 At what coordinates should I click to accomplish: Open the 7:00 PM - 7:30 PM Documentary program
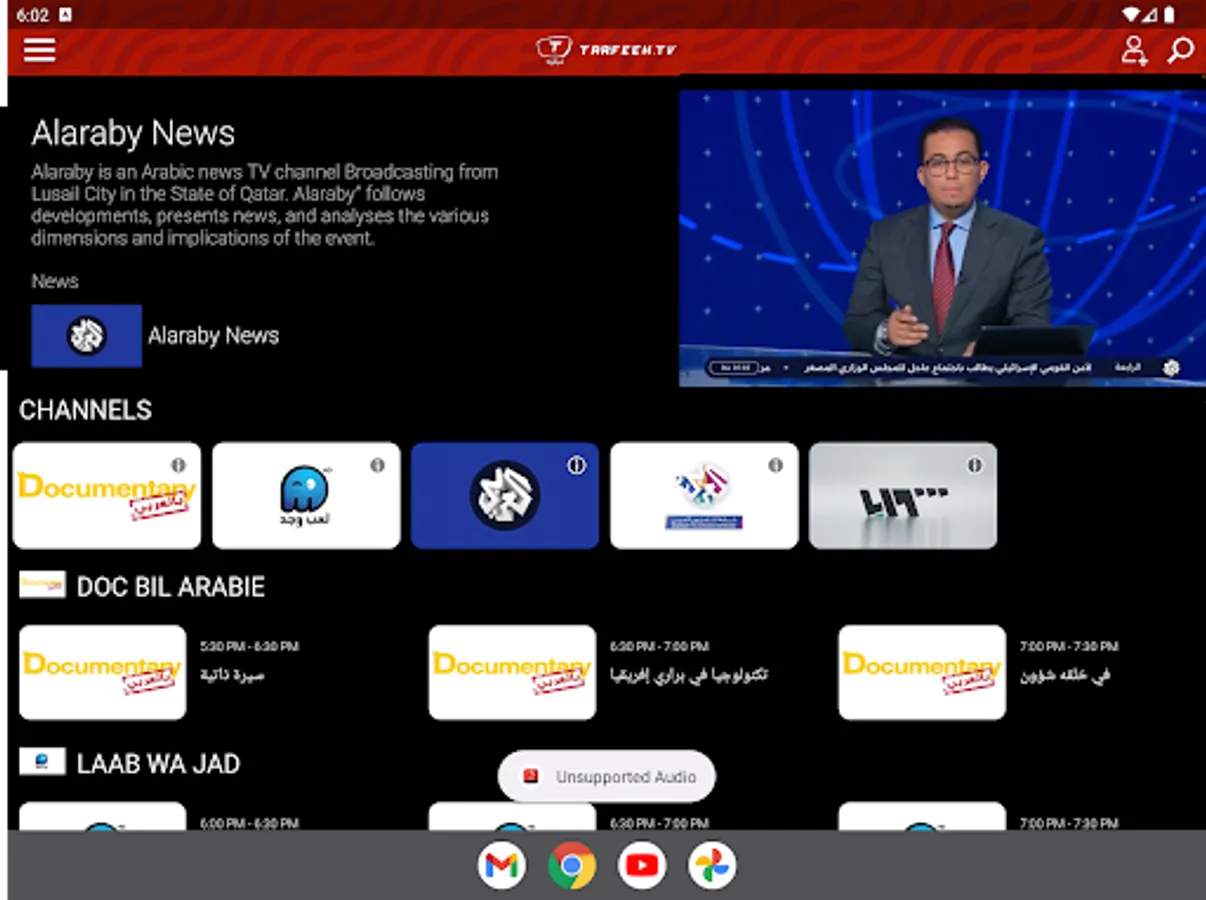922,672
